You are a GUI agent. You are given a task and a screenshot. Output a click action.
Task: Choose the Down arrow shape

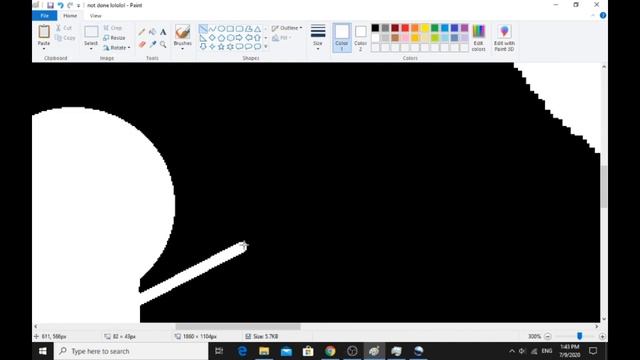[x=203, y=47]
